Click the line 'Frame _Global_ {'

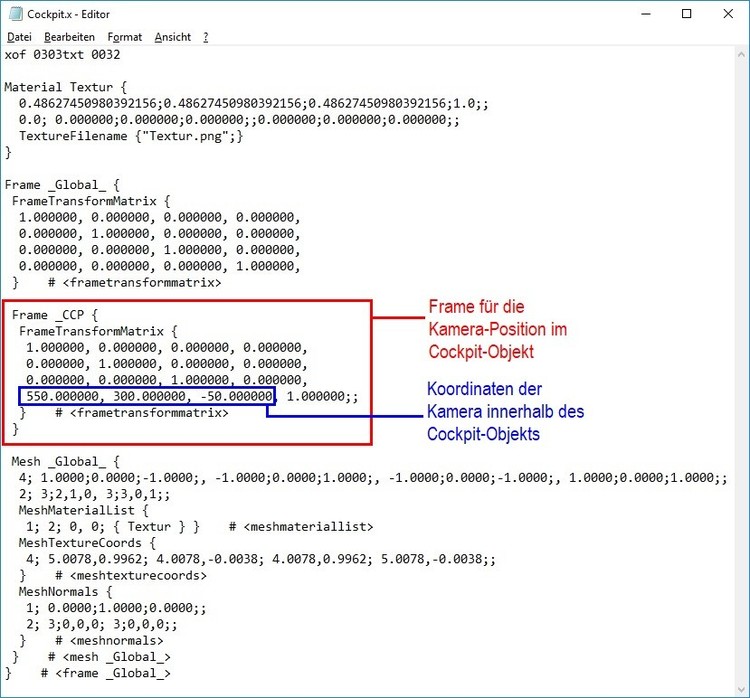pos(62,185)
